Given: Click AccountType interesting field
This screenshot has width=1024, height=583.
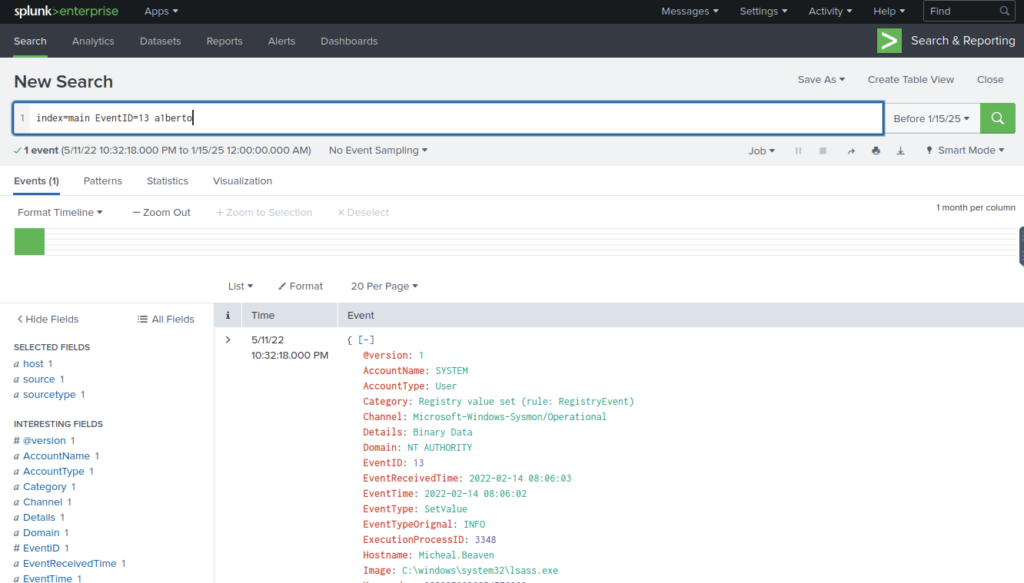Looking at the screenshot, I should [x=54, y=471].
